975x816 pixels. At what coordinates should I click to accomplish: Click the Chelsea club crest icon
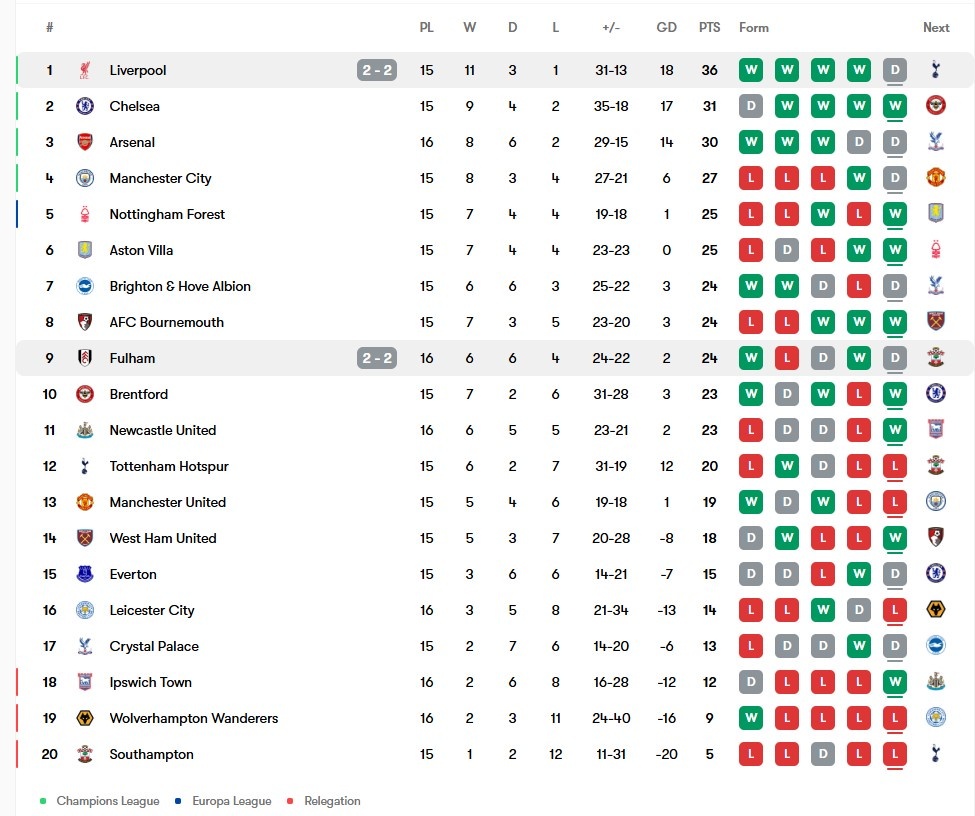pos(85,106)
